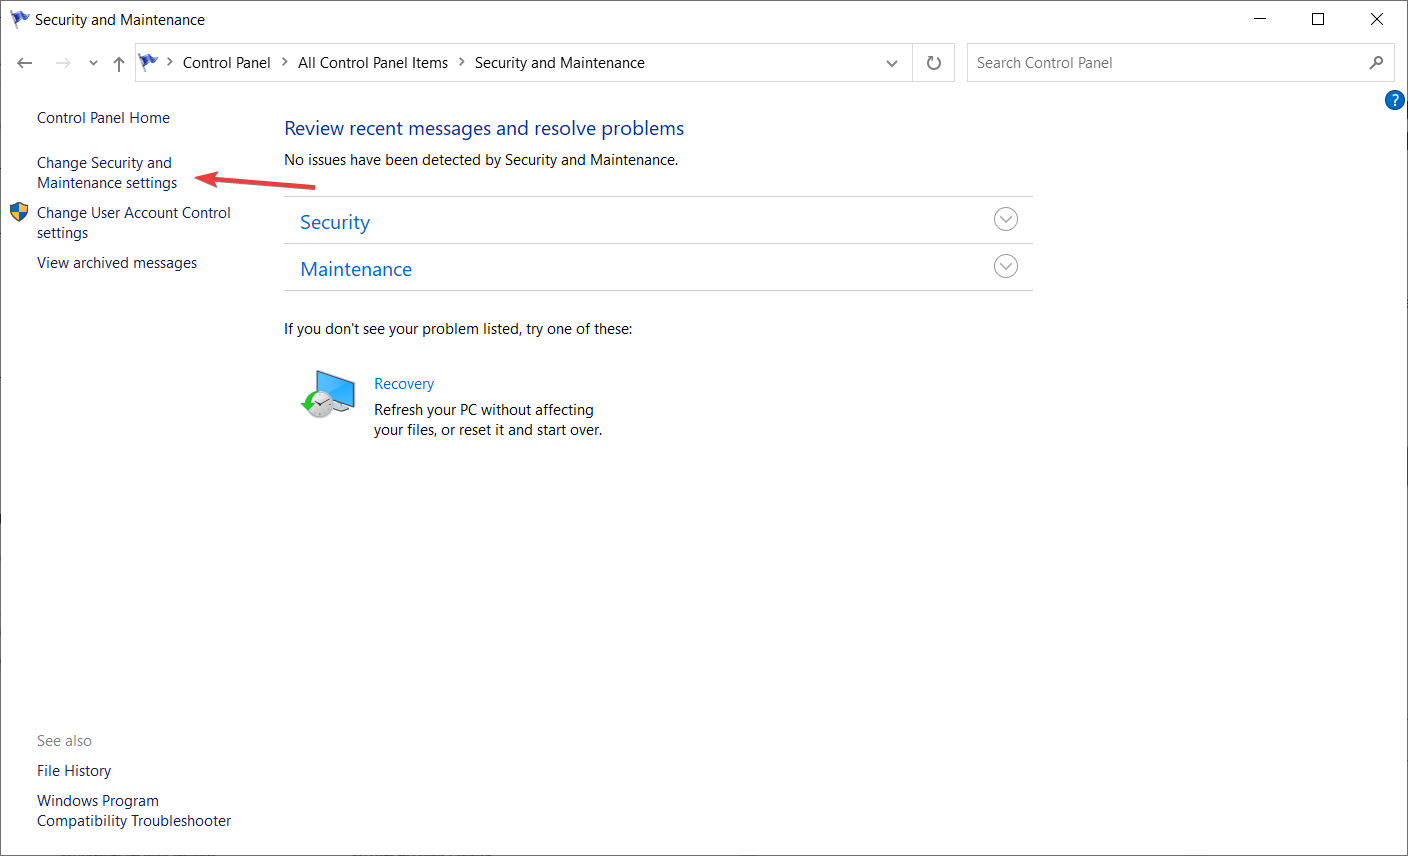This screenshot has width=1408, height=856.
Task: Open Windows Program Compatibility Troubleshooter
Action: 134,811
